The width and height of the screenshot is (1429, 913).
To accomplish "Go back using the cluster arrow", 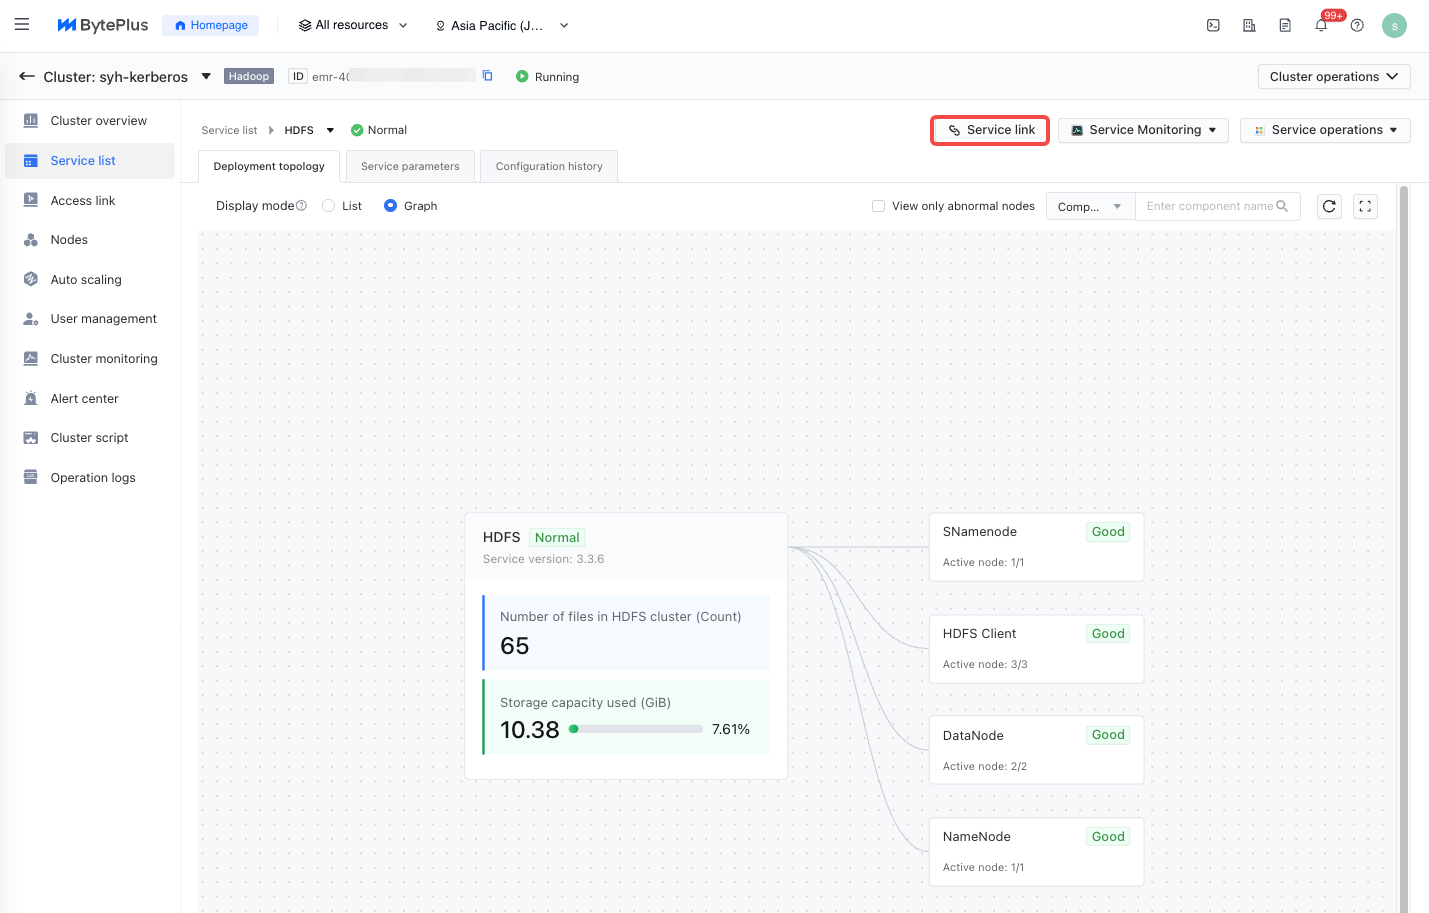I will tap(27, 77).
